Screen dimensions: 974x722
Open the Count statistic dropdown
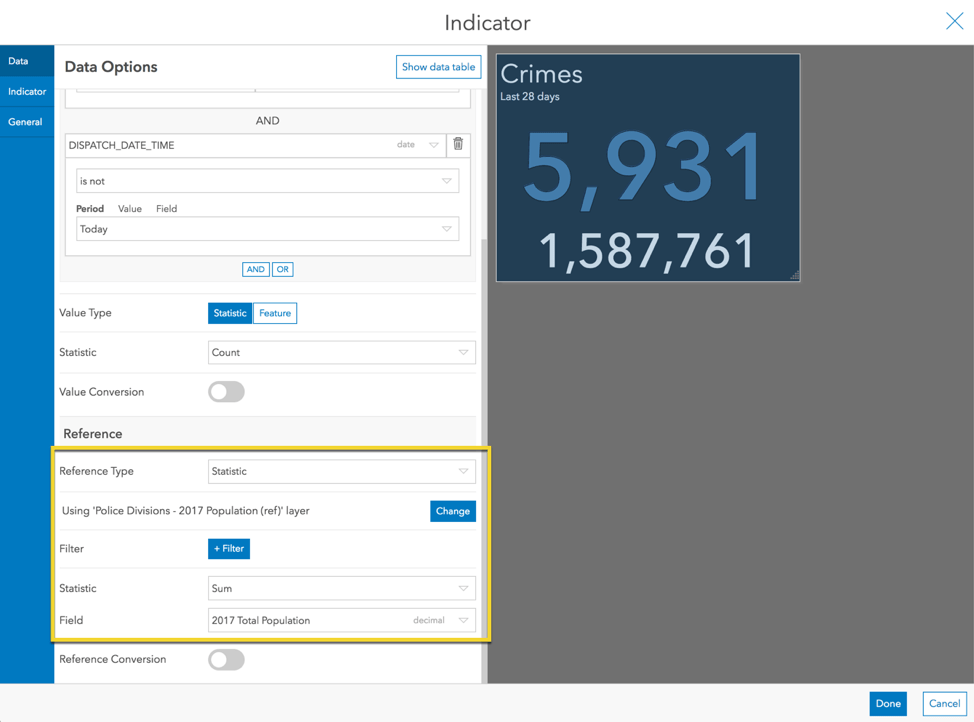click(342, 352)
